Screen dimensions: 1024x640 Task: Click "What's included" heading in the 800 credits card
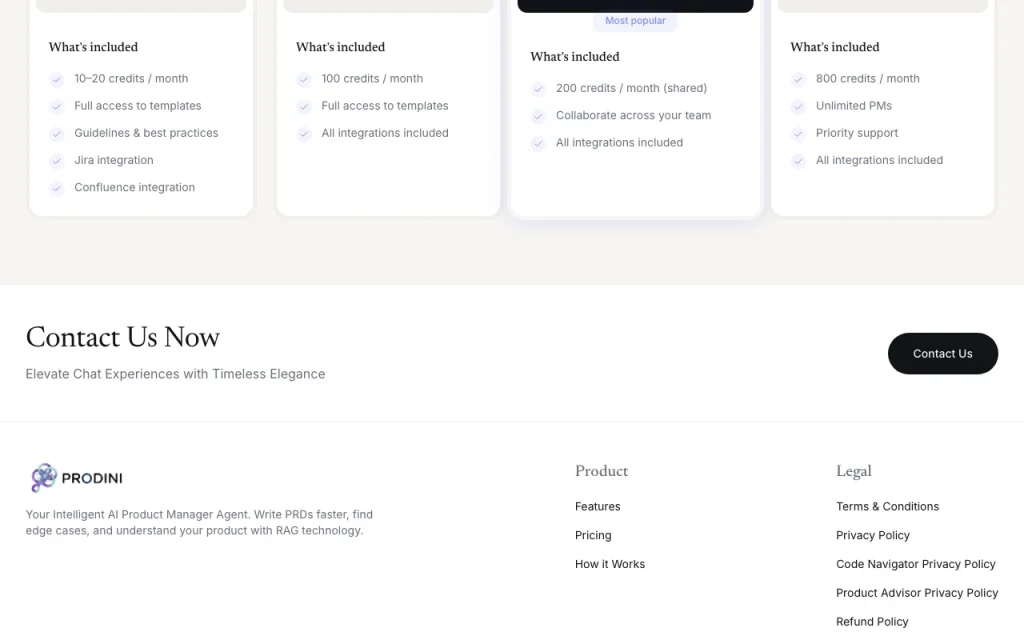click(835, 47)
